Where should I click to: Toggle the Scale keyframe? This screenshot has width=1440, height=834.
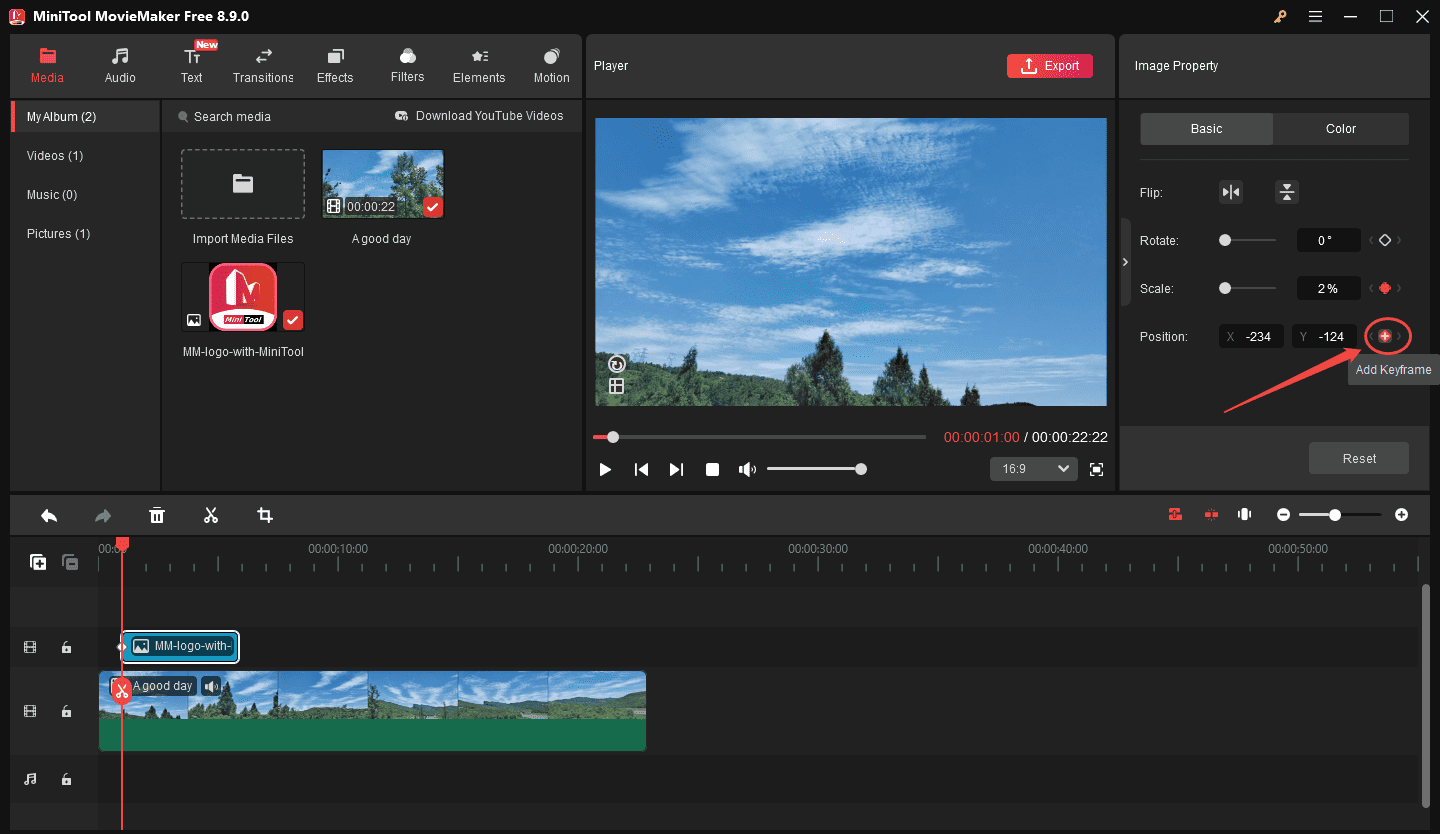1385,288
